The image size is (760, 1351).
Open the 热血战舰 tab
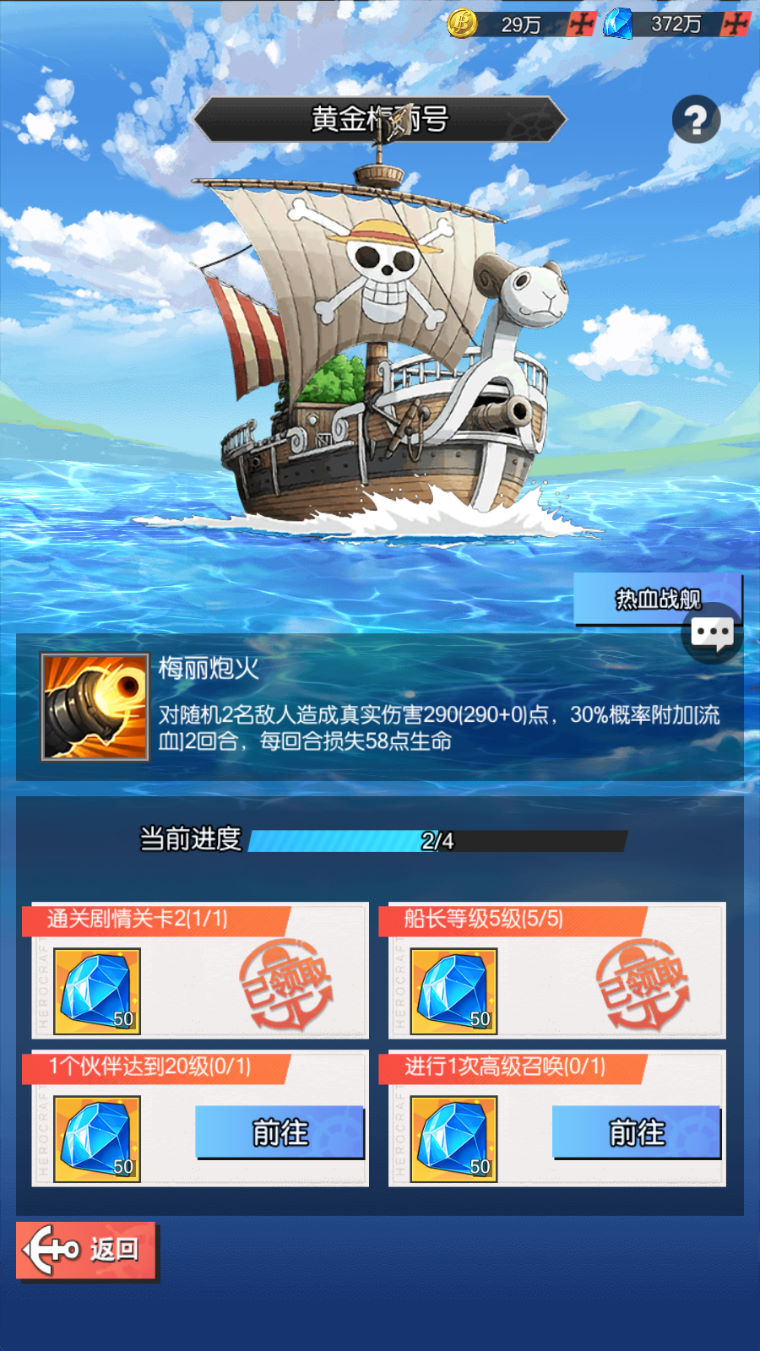pos(657,600)
